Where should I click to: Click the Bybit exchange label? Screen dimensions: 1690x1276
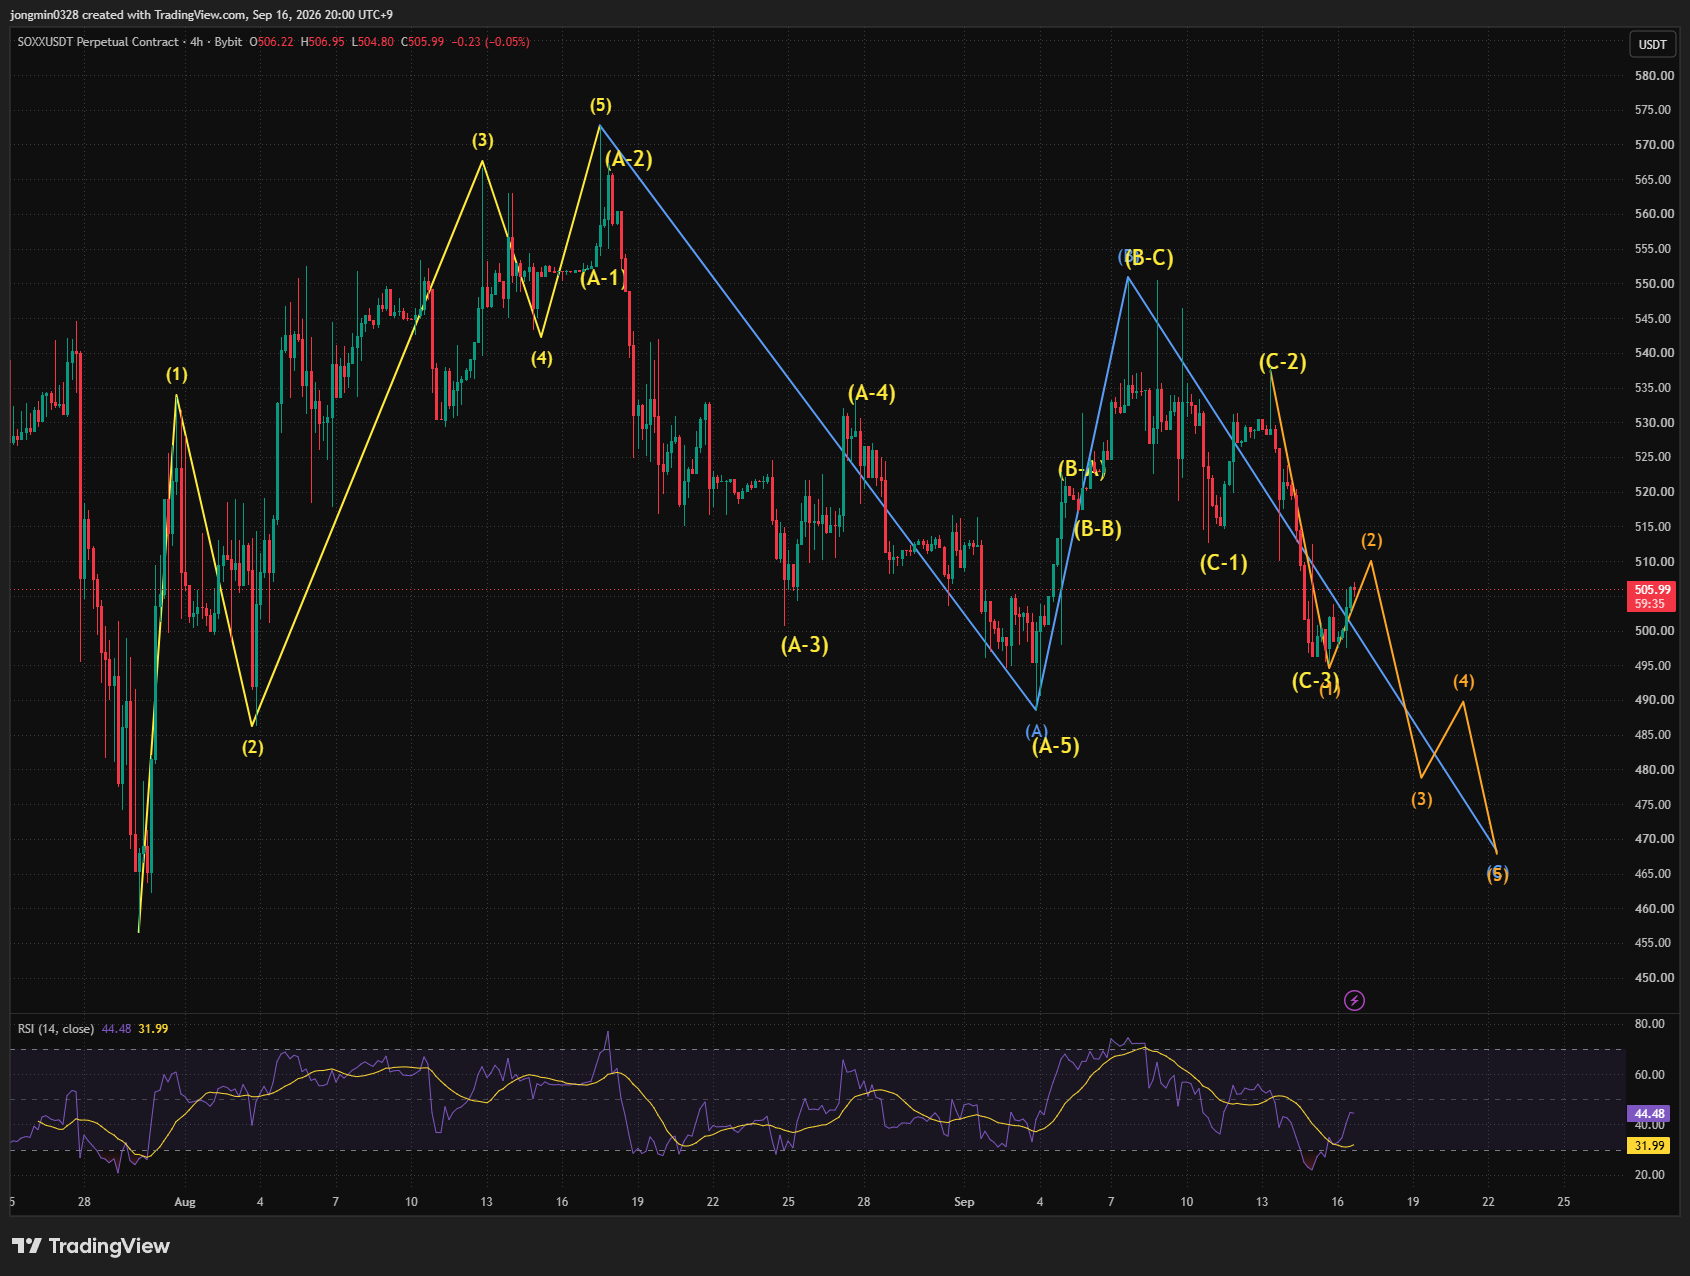point(228,42)
